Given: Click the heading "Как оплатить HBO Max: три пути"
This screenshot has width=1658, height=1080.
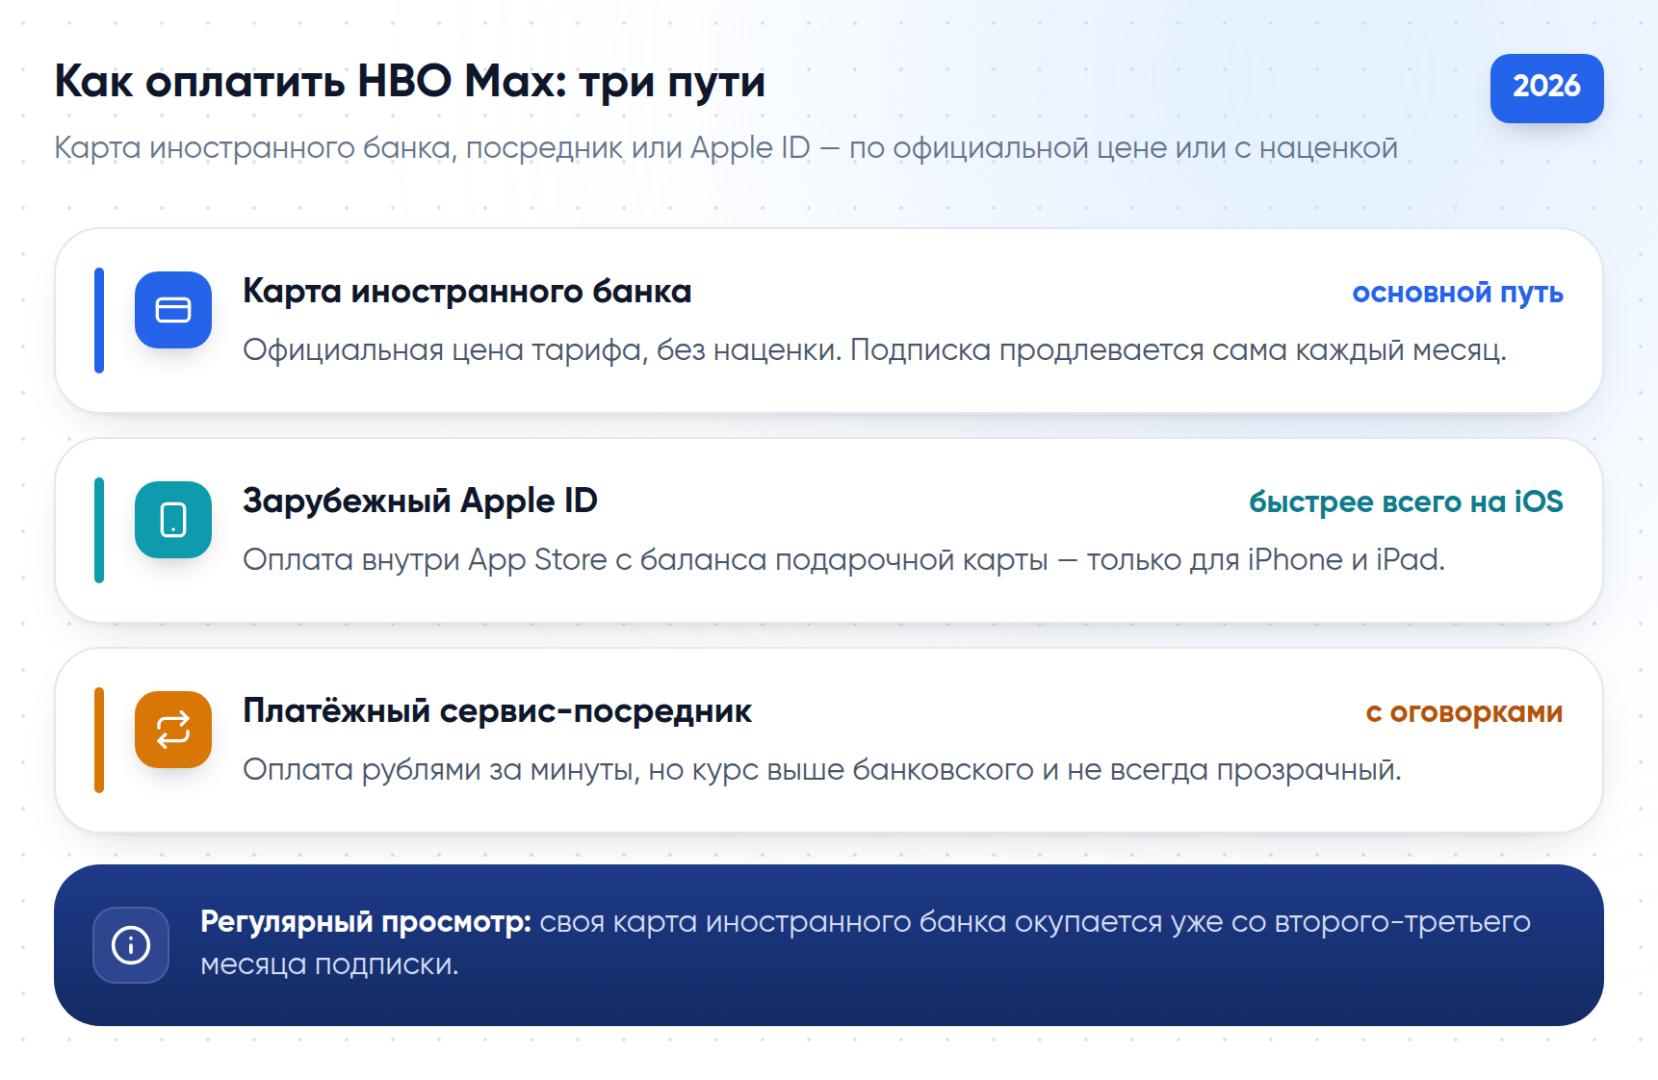Looking at the screenshot, I should [410, 81].
